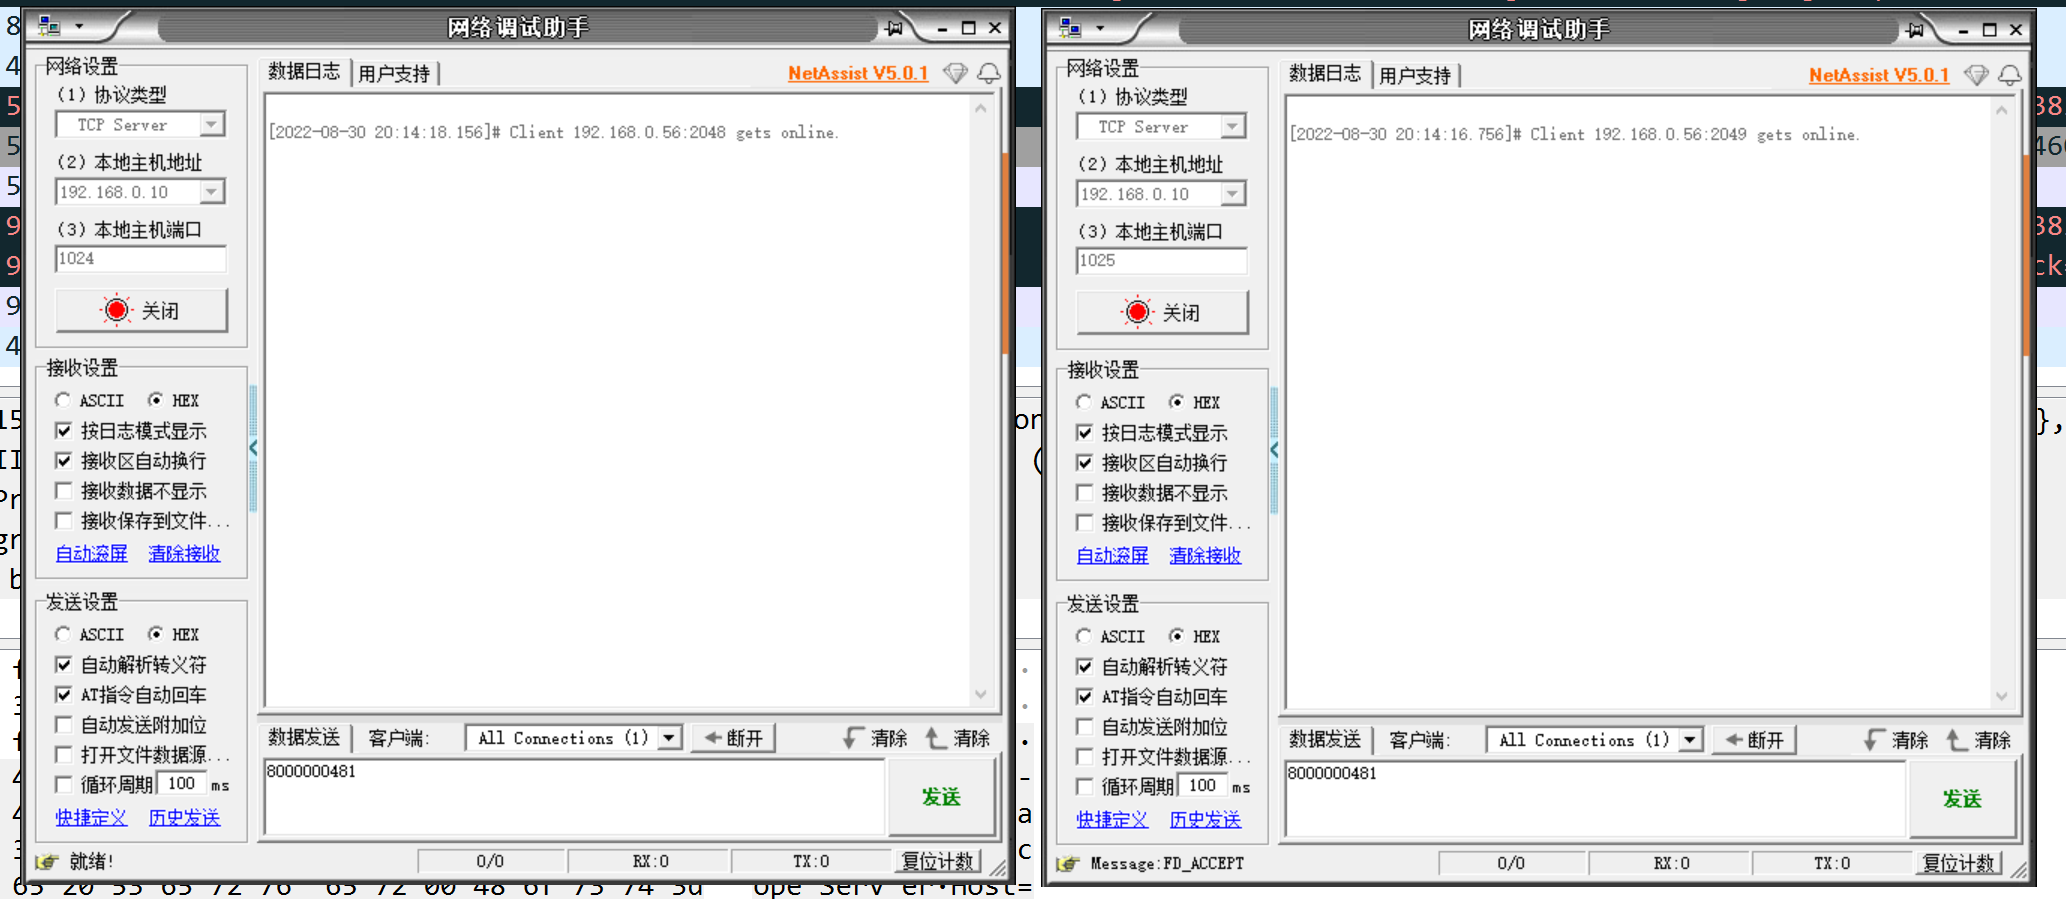Open 数据日志 tab in left window
Screen dimensions: 2066x899
pyautogui.click(x=304, y=72)
